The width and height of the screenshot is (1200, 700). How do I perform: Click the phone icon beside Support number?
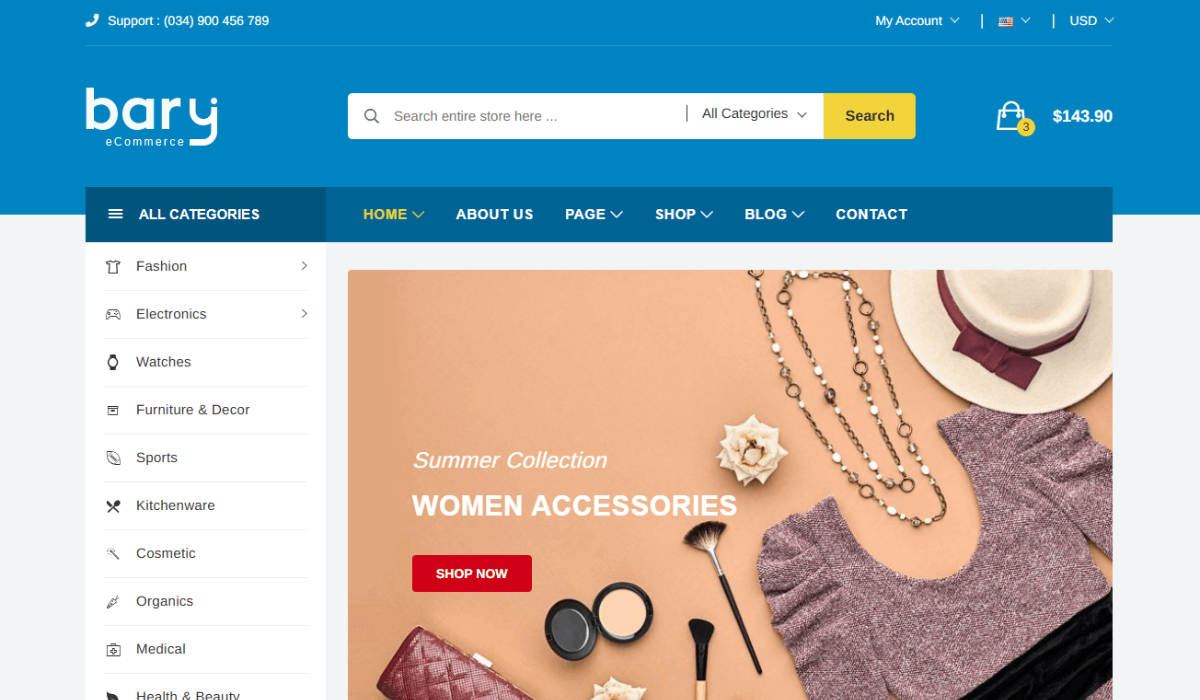pyautogui.click(x=92, y=20)
